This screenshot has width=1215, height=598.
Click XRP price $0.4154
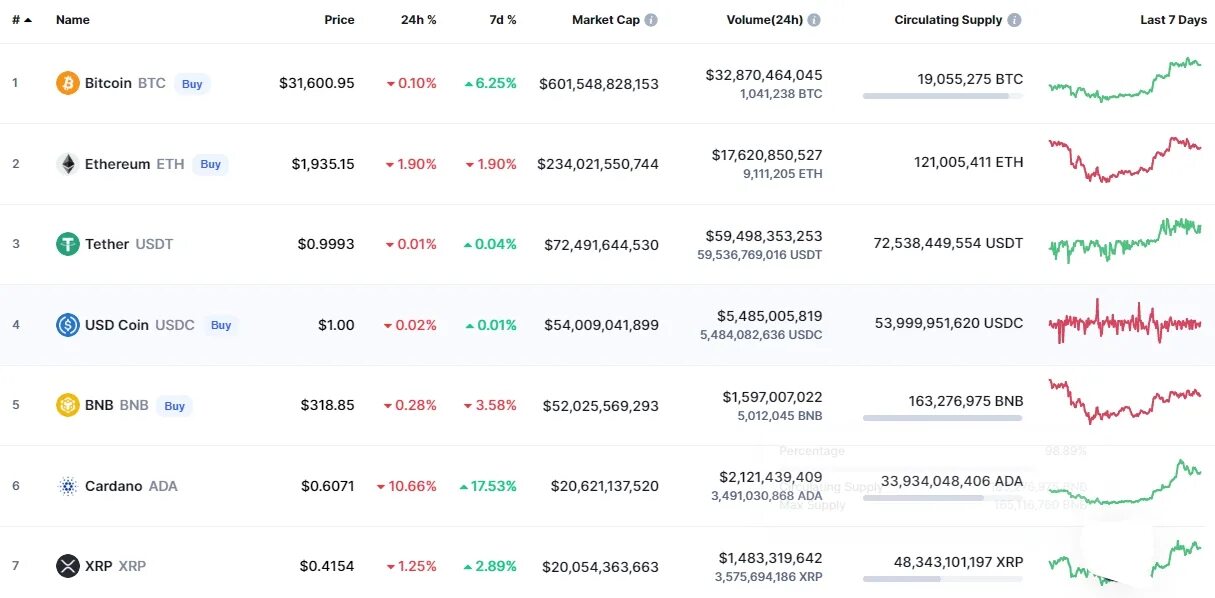(x=327, y=566)
